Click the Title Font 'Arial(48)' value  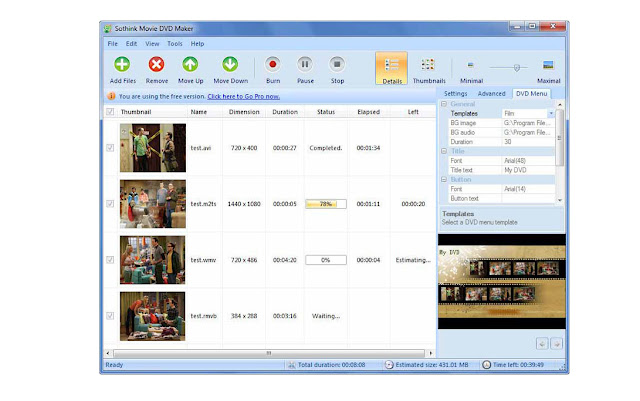[528, 160]
